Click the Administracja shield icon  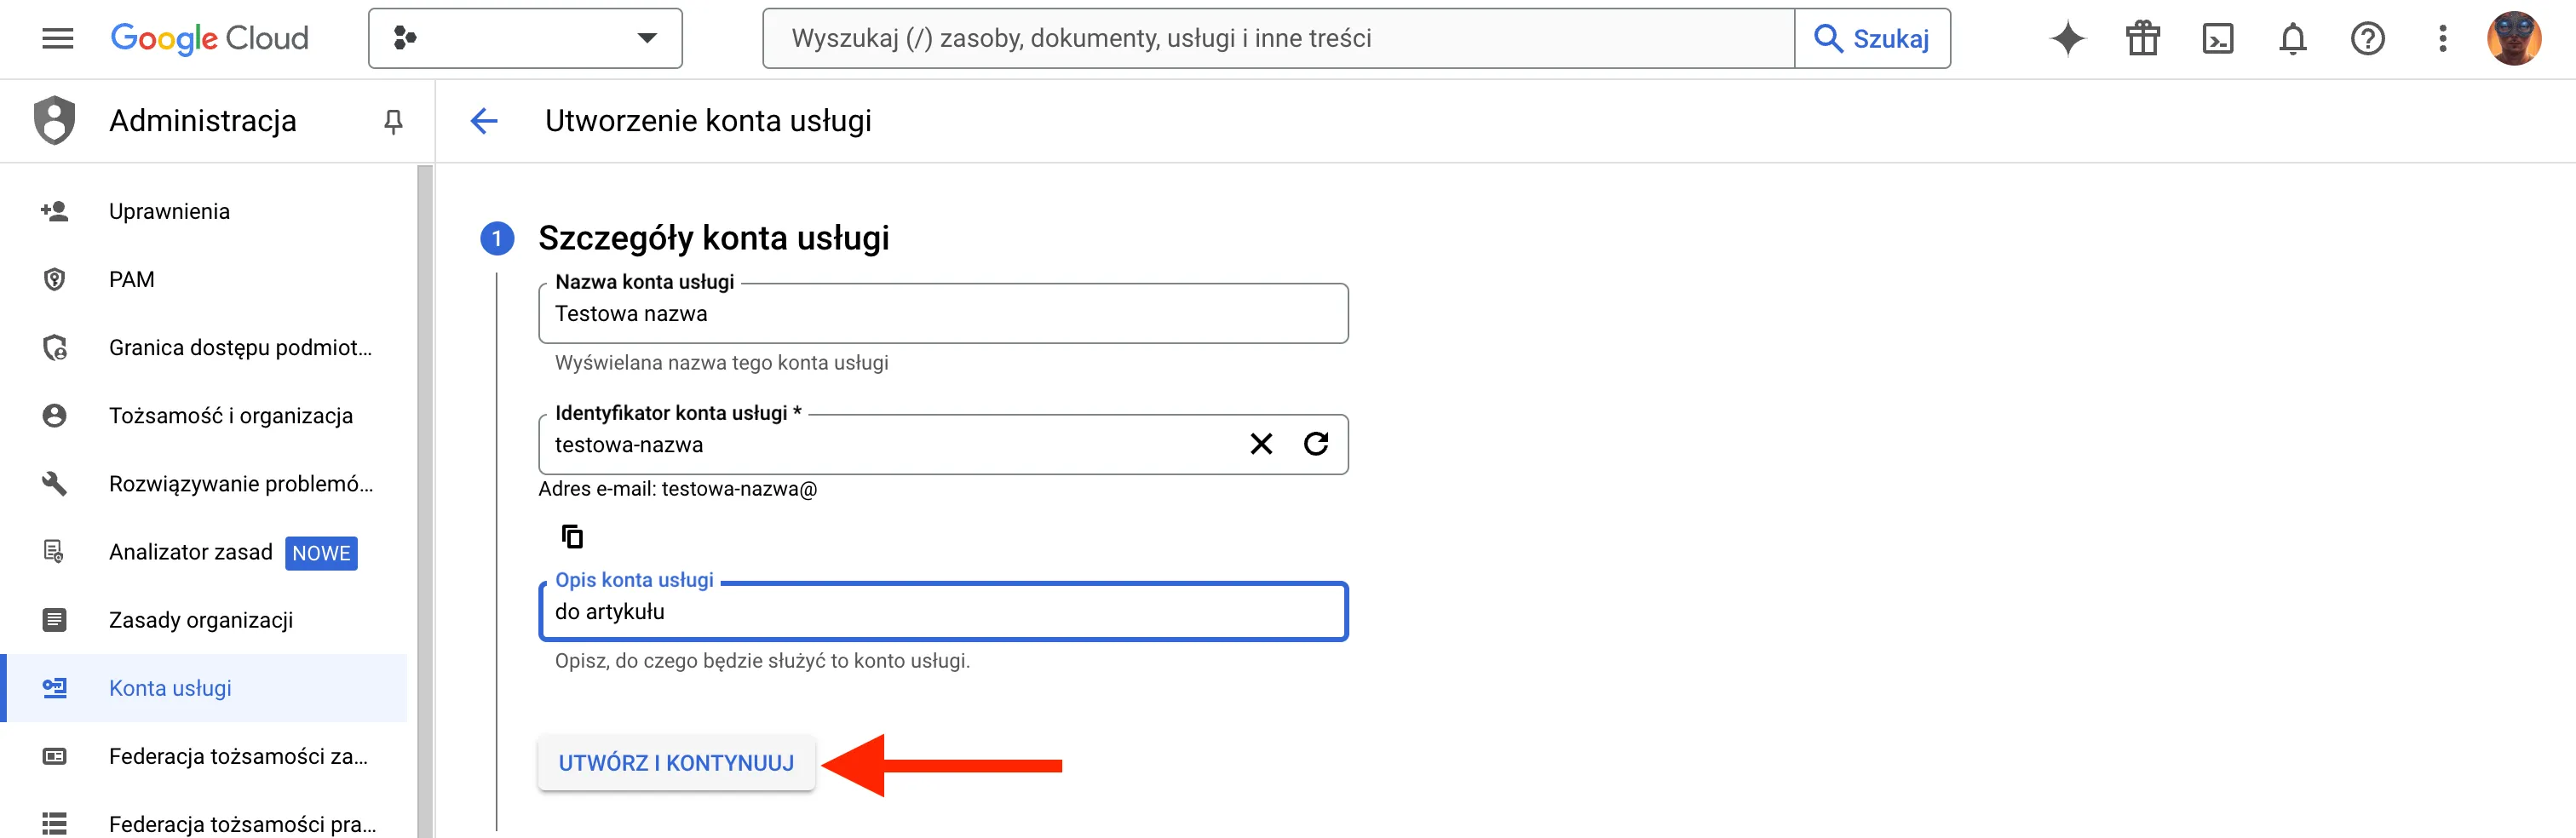55,120
